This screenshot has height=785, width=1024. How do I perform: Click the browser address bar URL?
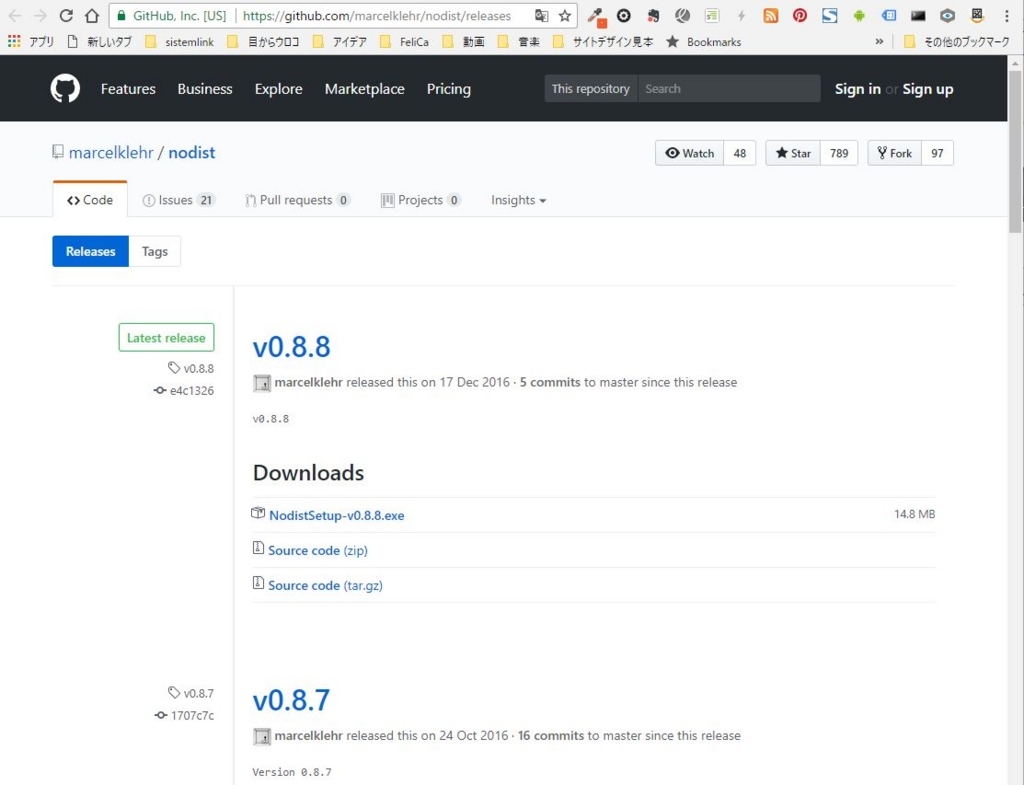[x=377, y=16]
